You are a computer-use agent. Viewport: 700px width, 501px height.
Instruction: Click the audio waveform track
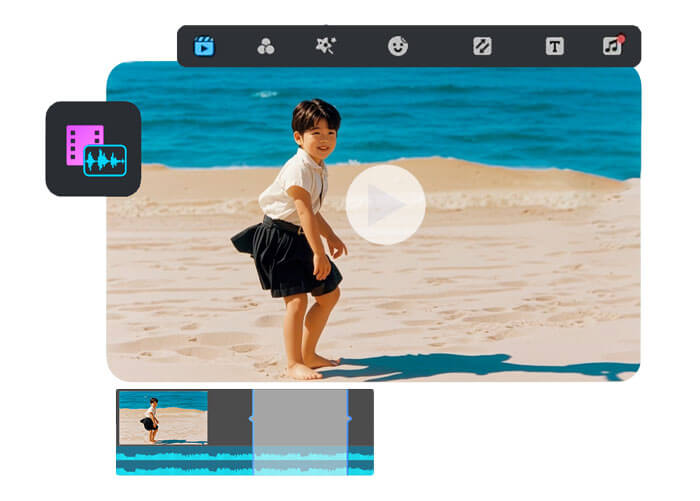[x=245, y=460]
